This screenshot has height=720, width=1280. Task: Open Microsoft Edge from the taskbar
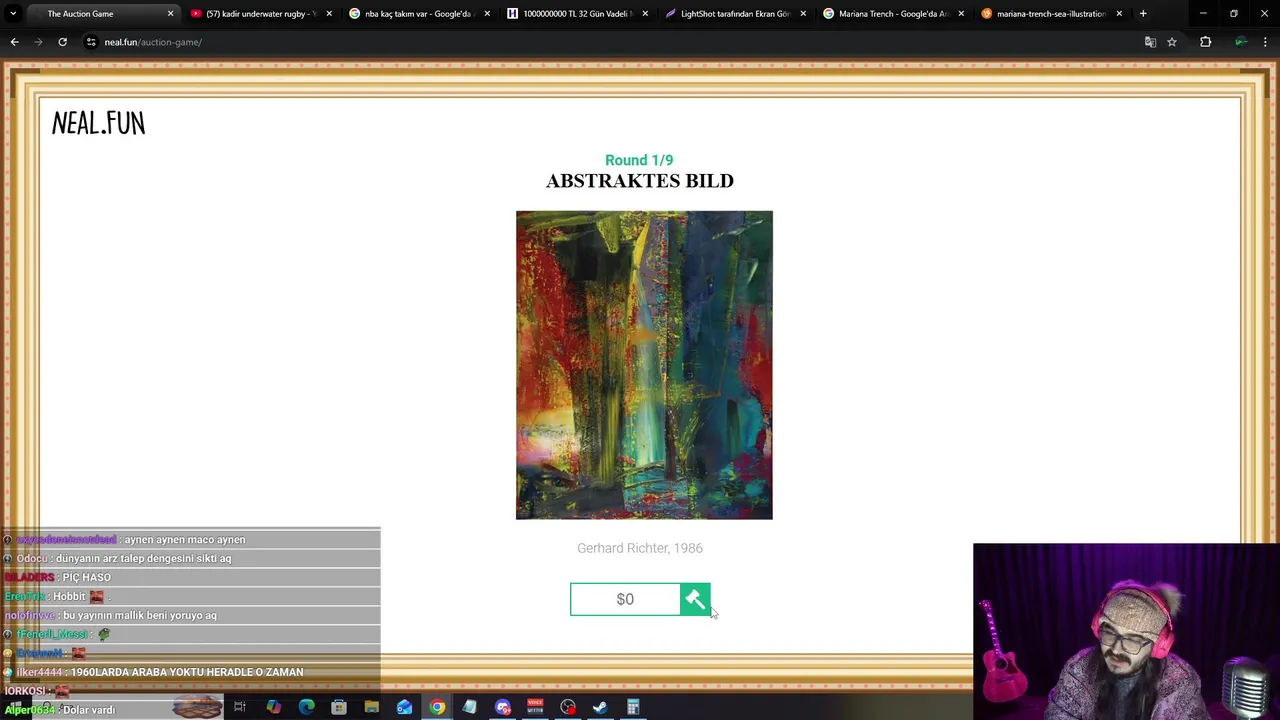click(306, 707)
